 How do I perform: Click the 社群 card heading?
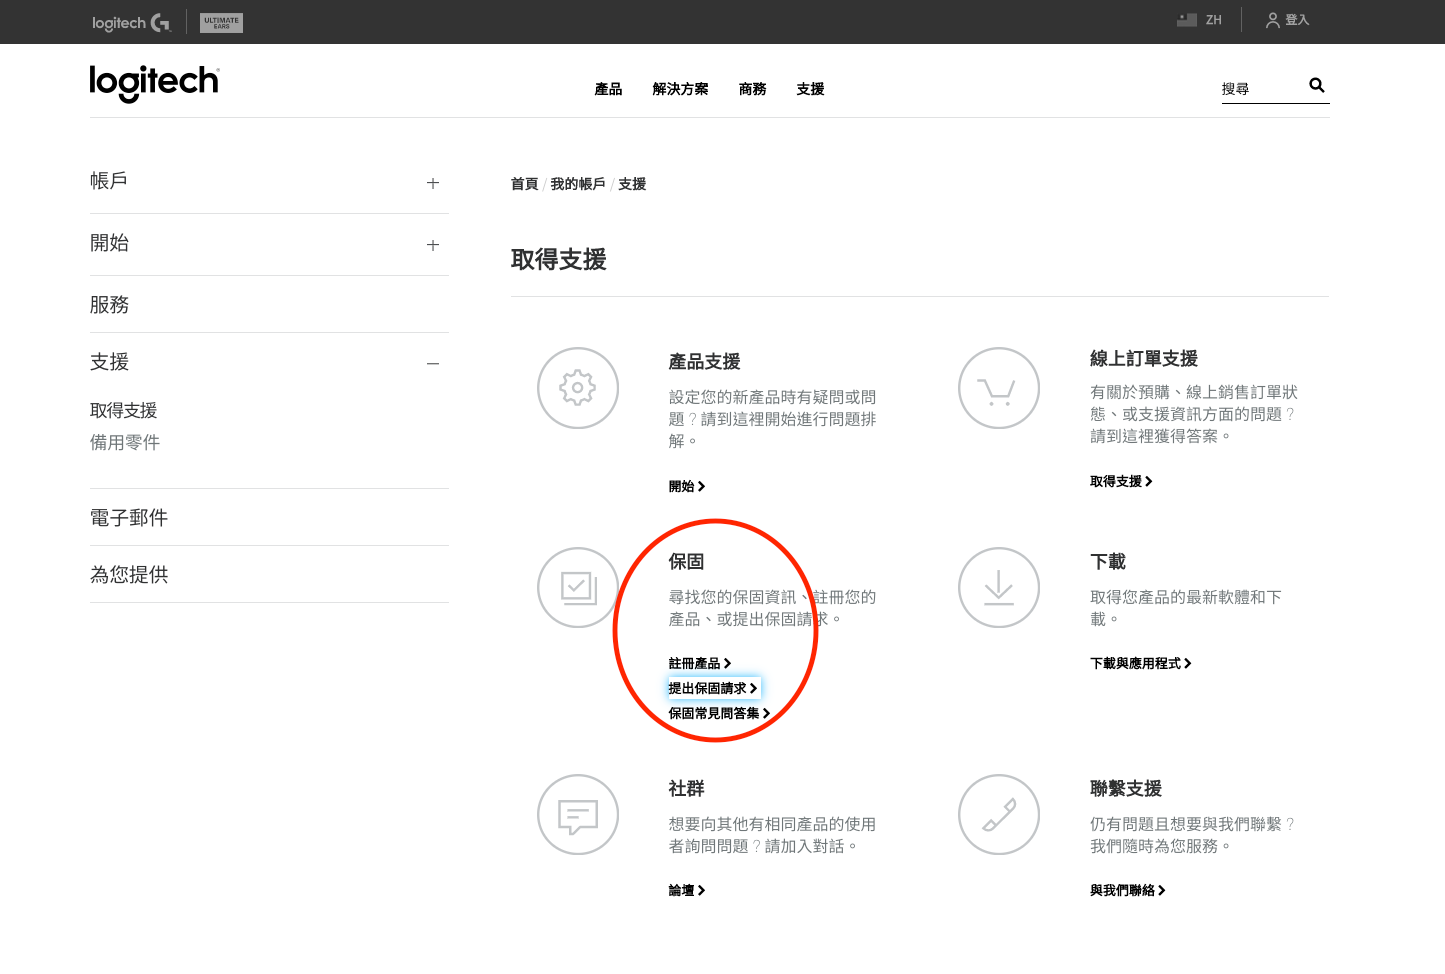(687, 789)
